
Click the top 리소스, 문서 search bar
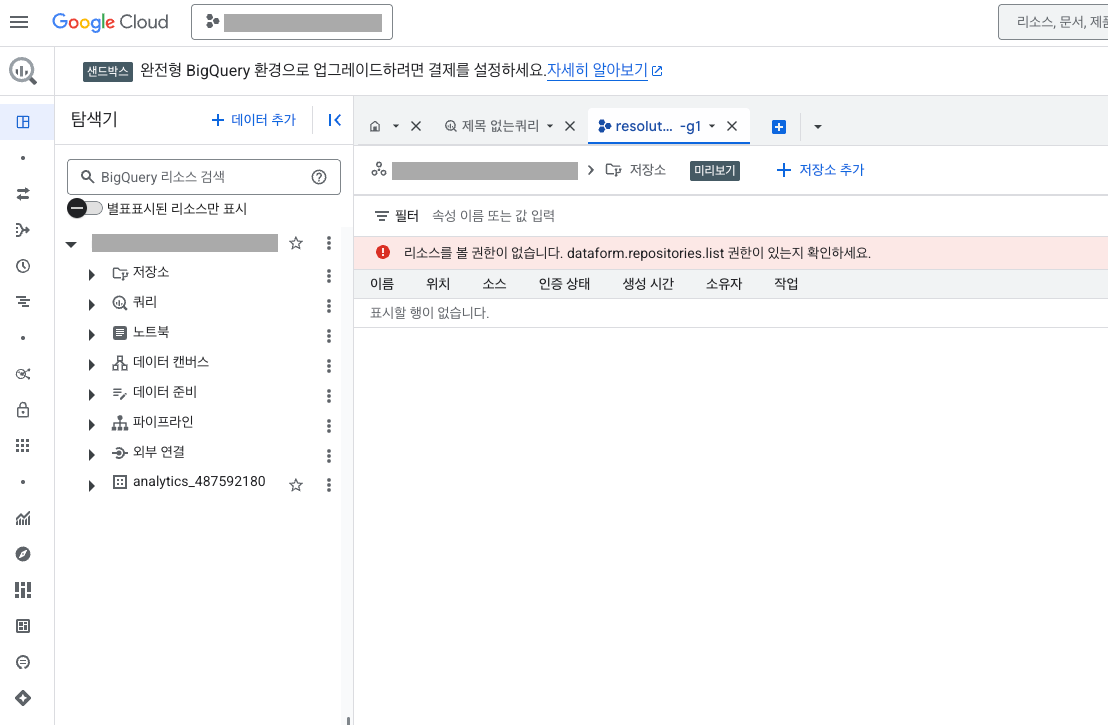tap(1053, 22)
